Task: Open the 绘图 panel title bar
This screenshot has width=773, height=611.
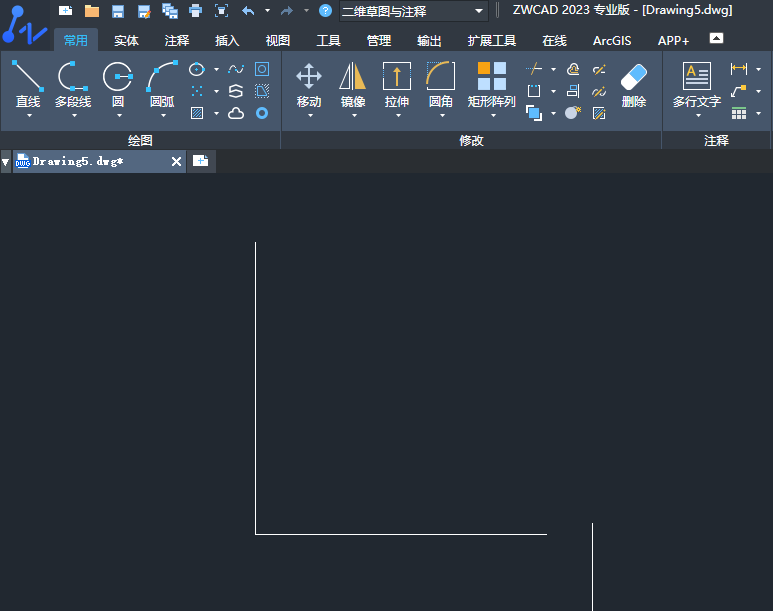Action: (140, 141)
